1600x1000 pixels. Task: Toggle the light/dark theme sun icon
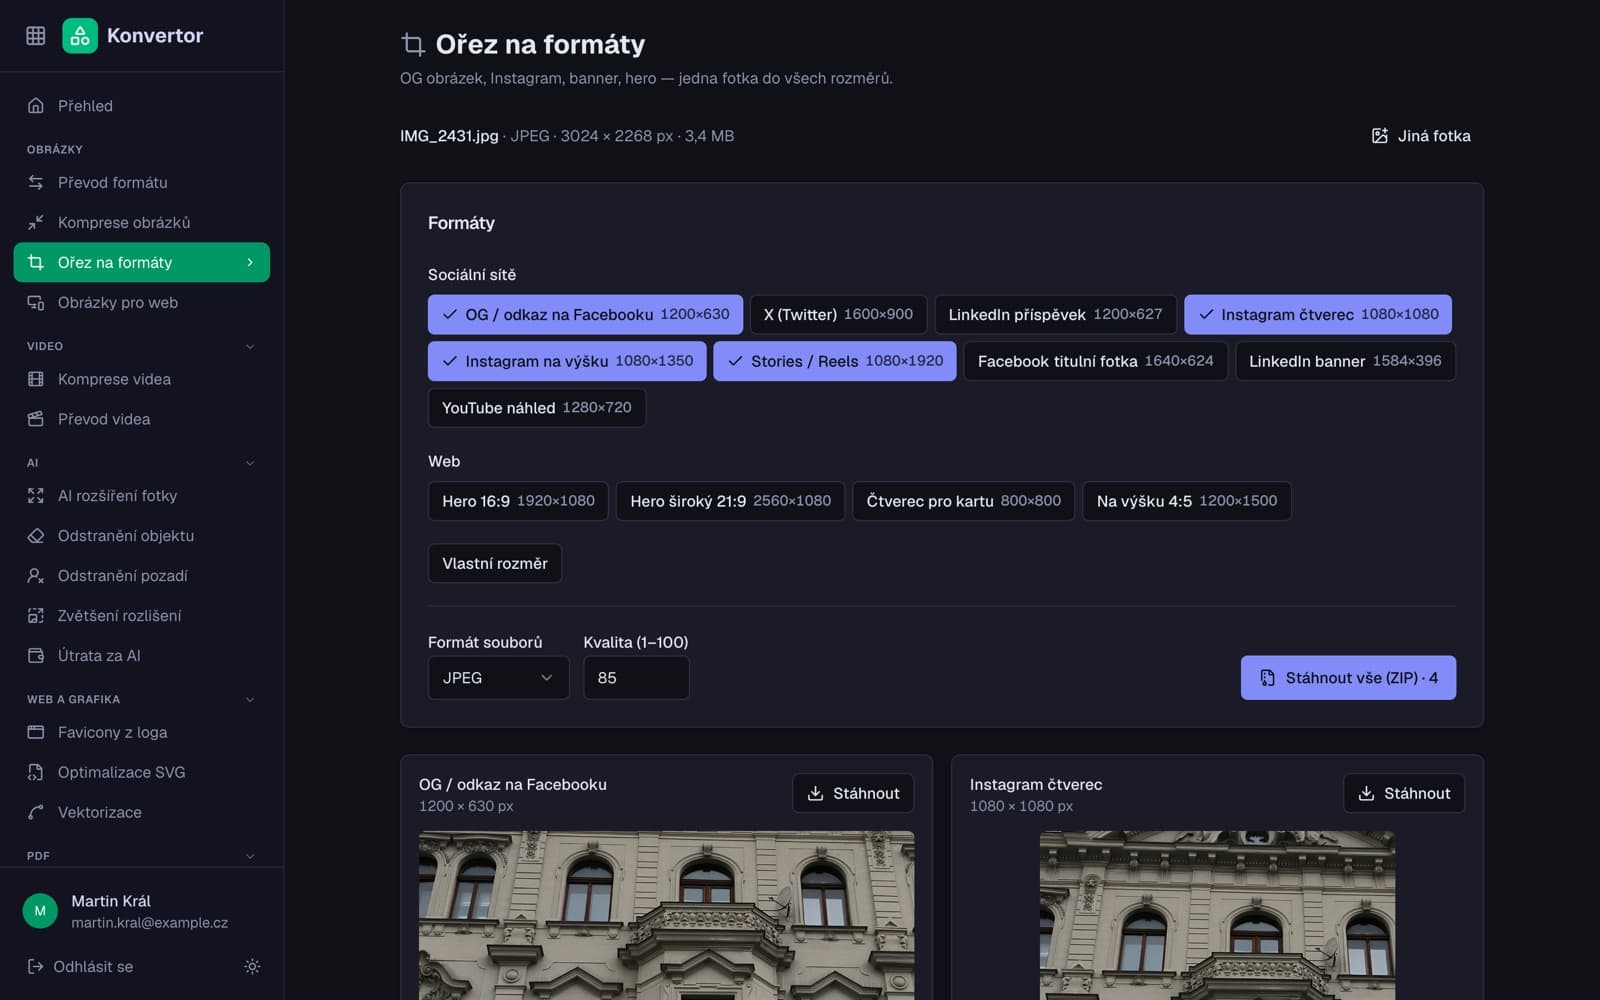tap(252, 966)
